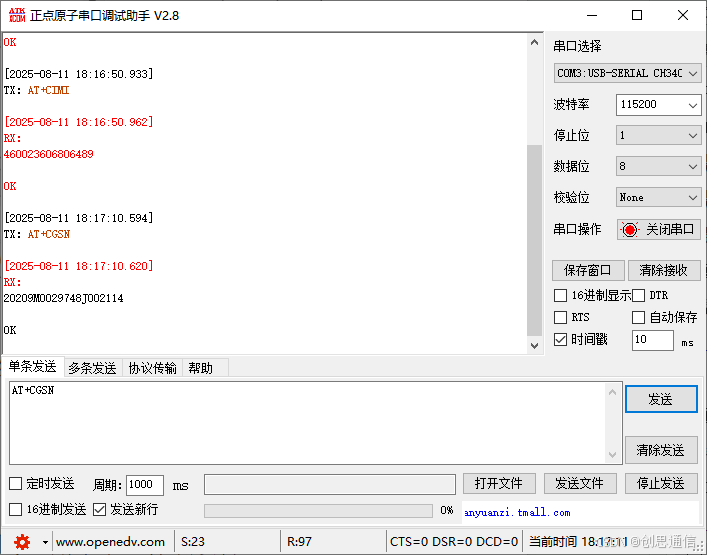Viewport: 707px width, 555px height.
Task: Expand the arrow next to the gear icon
Action: click(x=45, y=542)
